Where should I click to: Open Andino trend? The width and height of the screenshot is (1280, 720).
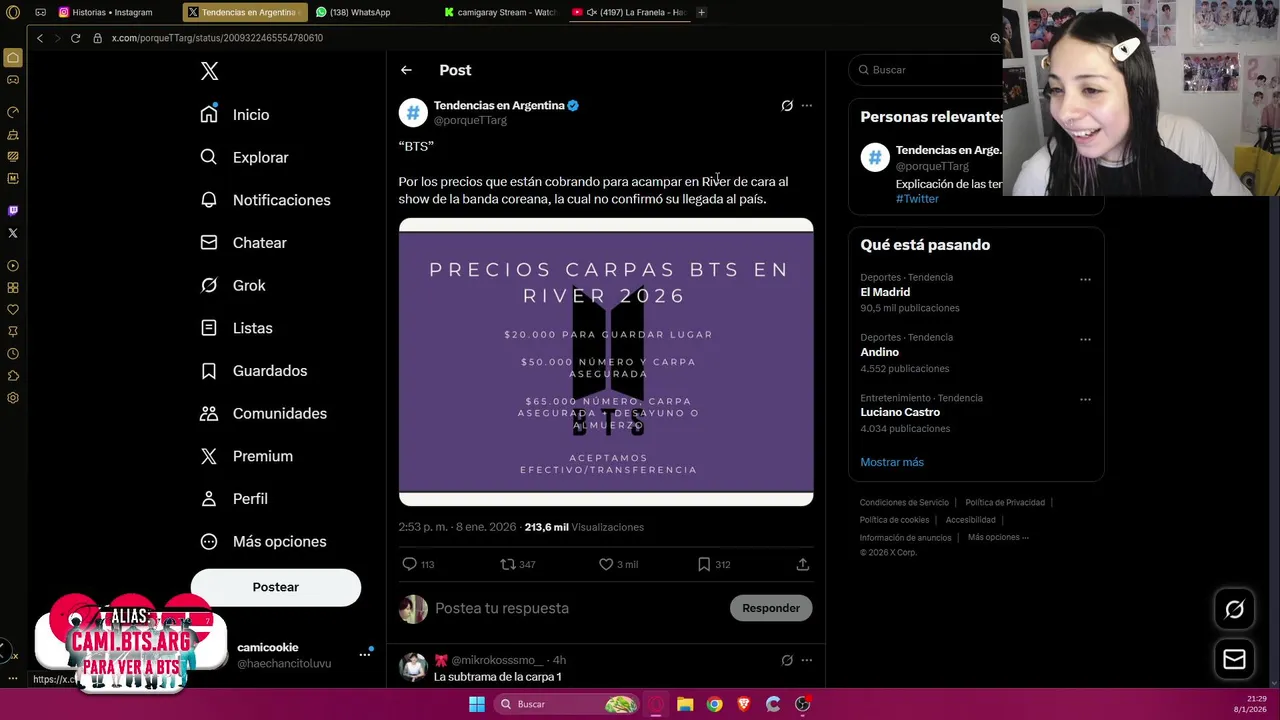(880, 352)
